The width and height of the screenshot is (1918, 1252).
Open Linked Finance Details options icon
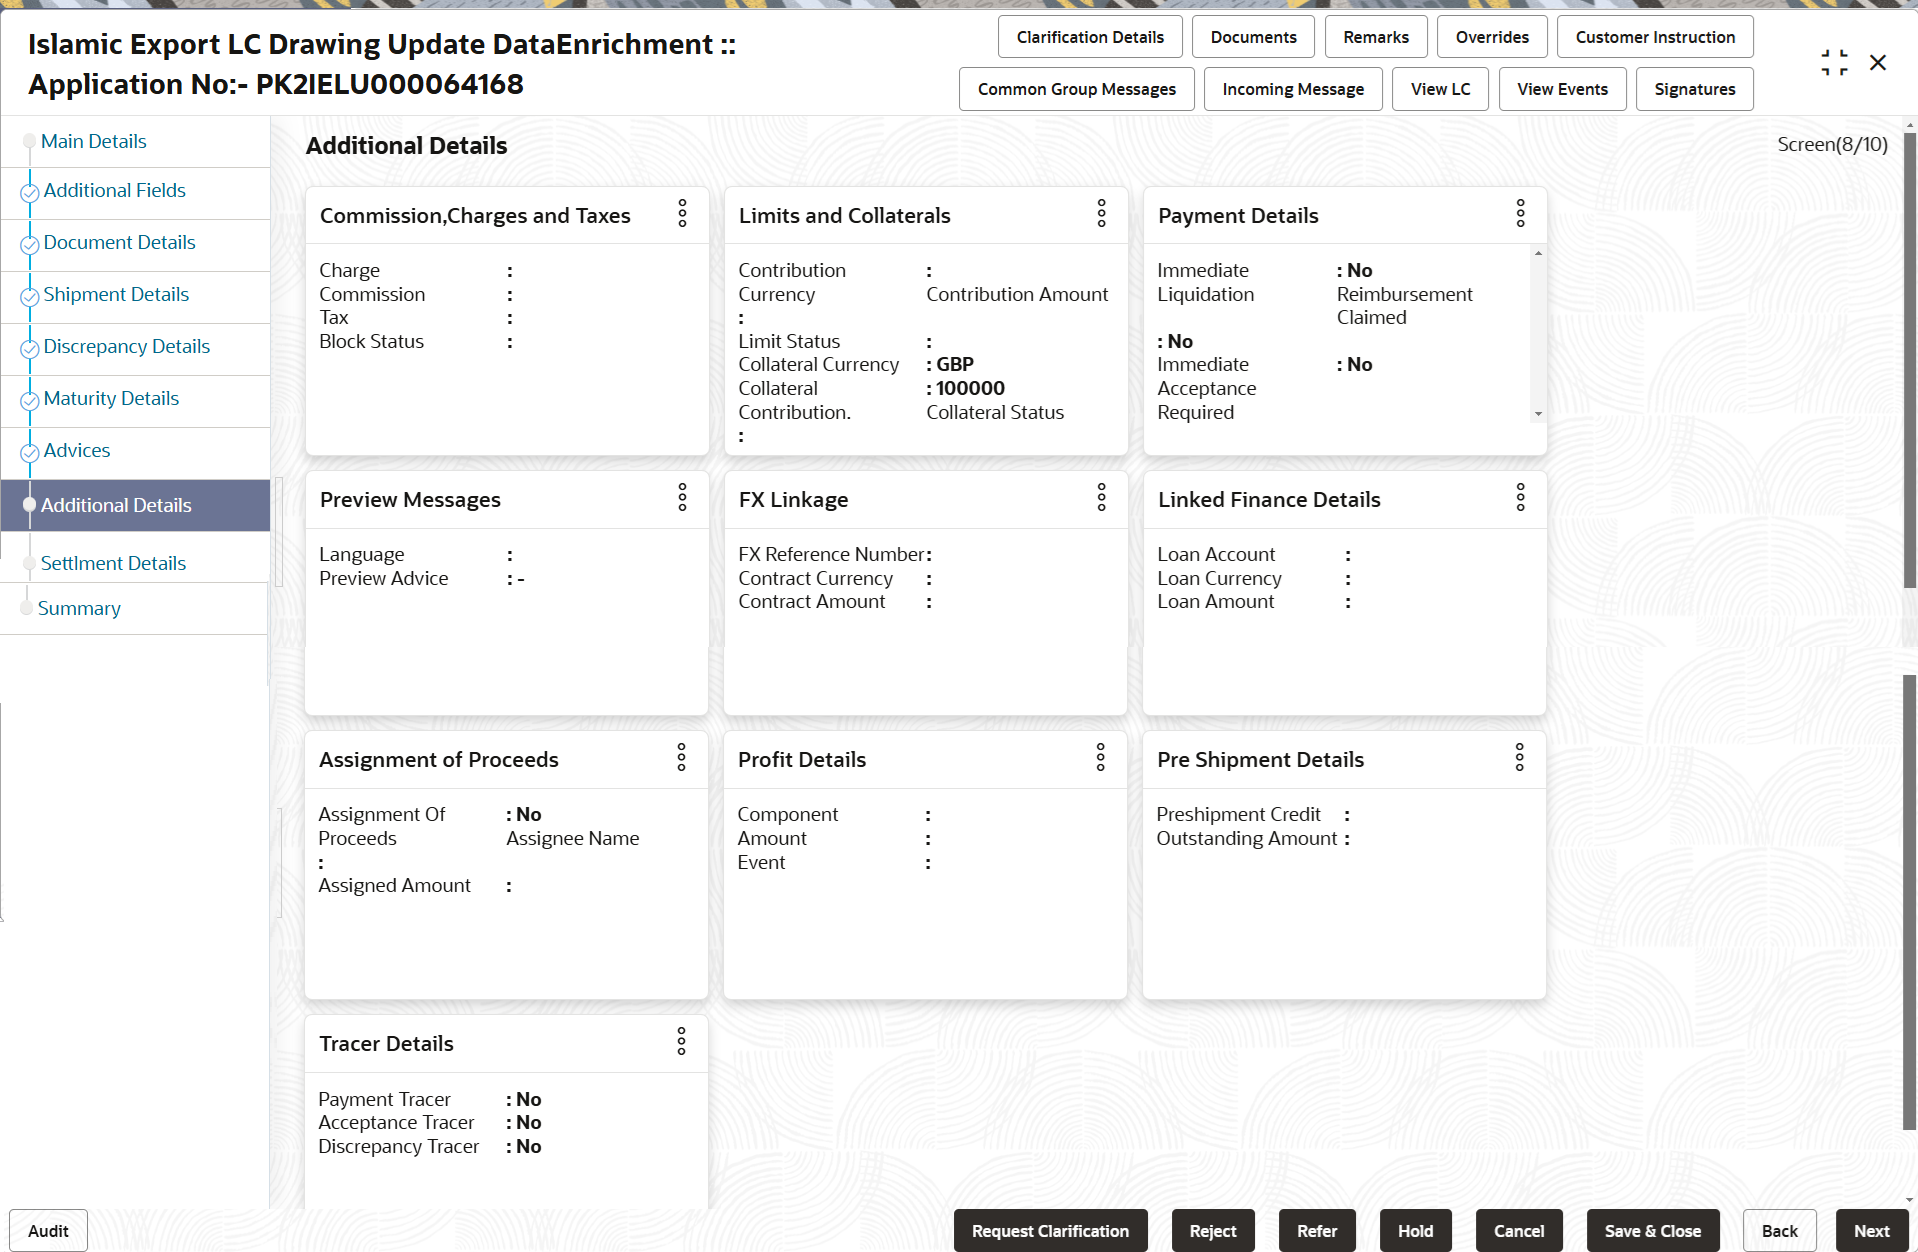(x=1520, y=497)
